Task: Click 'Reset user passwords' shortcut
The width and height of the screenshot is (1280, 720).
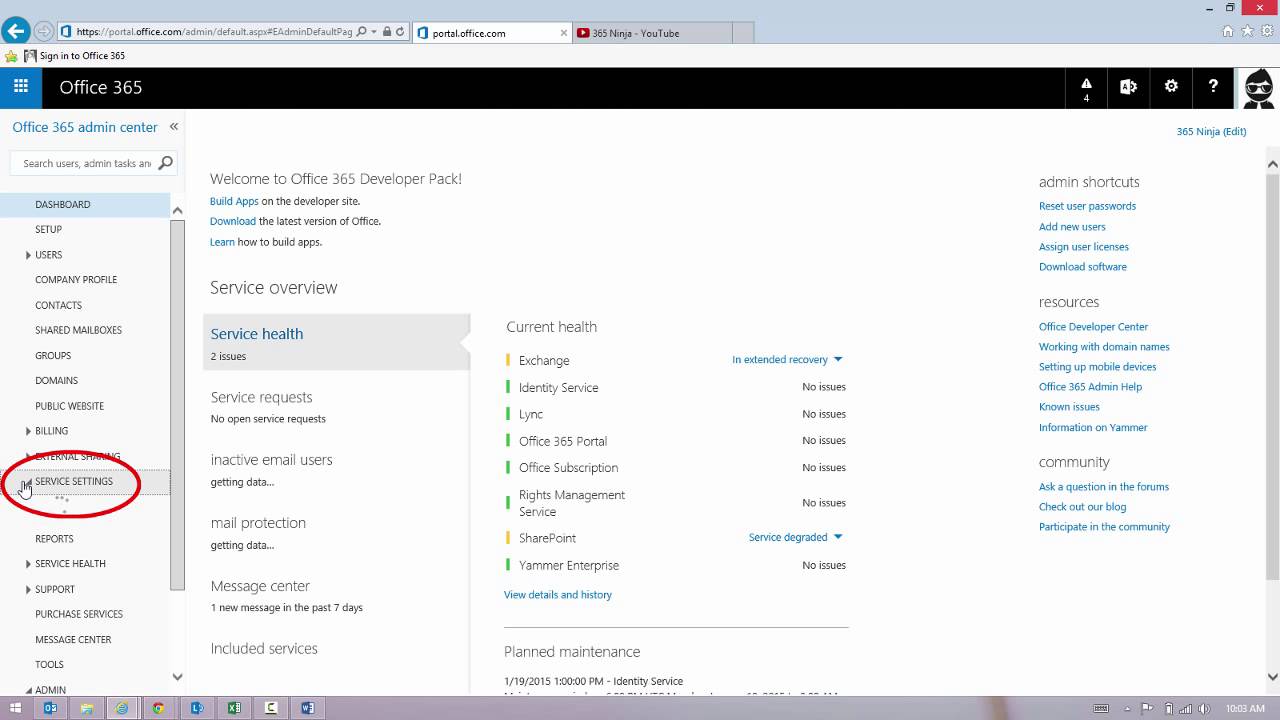Action: (x=1087, y=206)
